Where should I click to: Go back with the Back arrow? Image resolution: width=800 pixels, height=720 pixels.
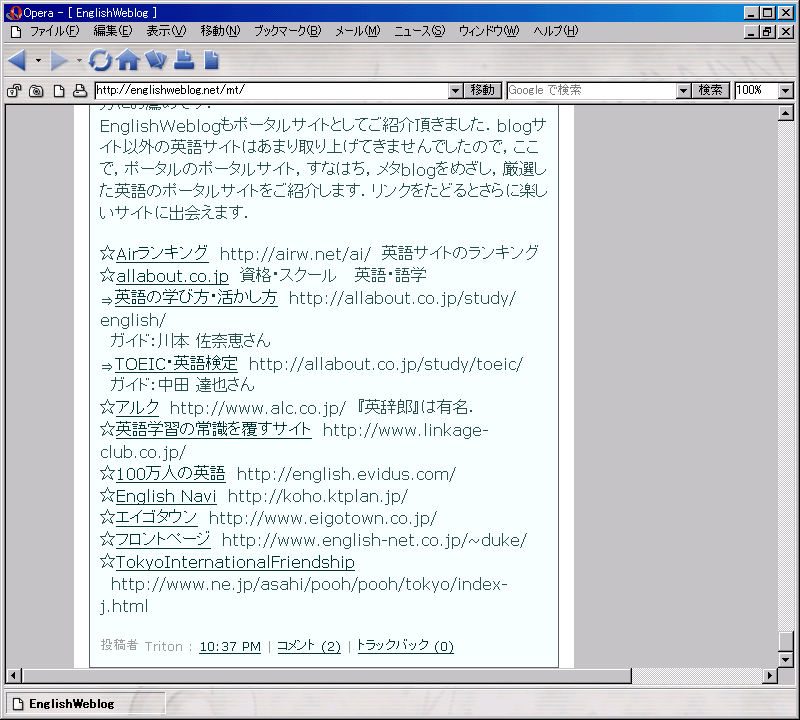(17, 61)
